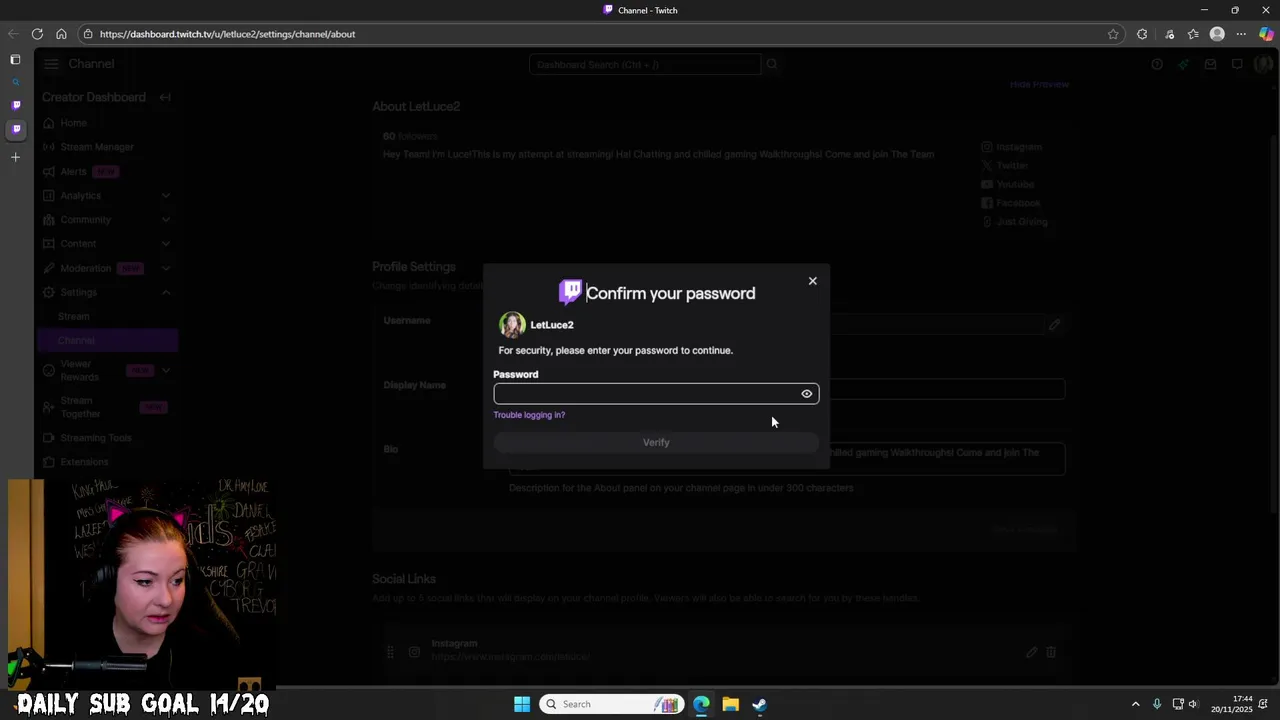Image resolution: width=1280 pixels, height=720 pixels.
Task: Open the browser Favorites list icon
Action: (1193, 34)
